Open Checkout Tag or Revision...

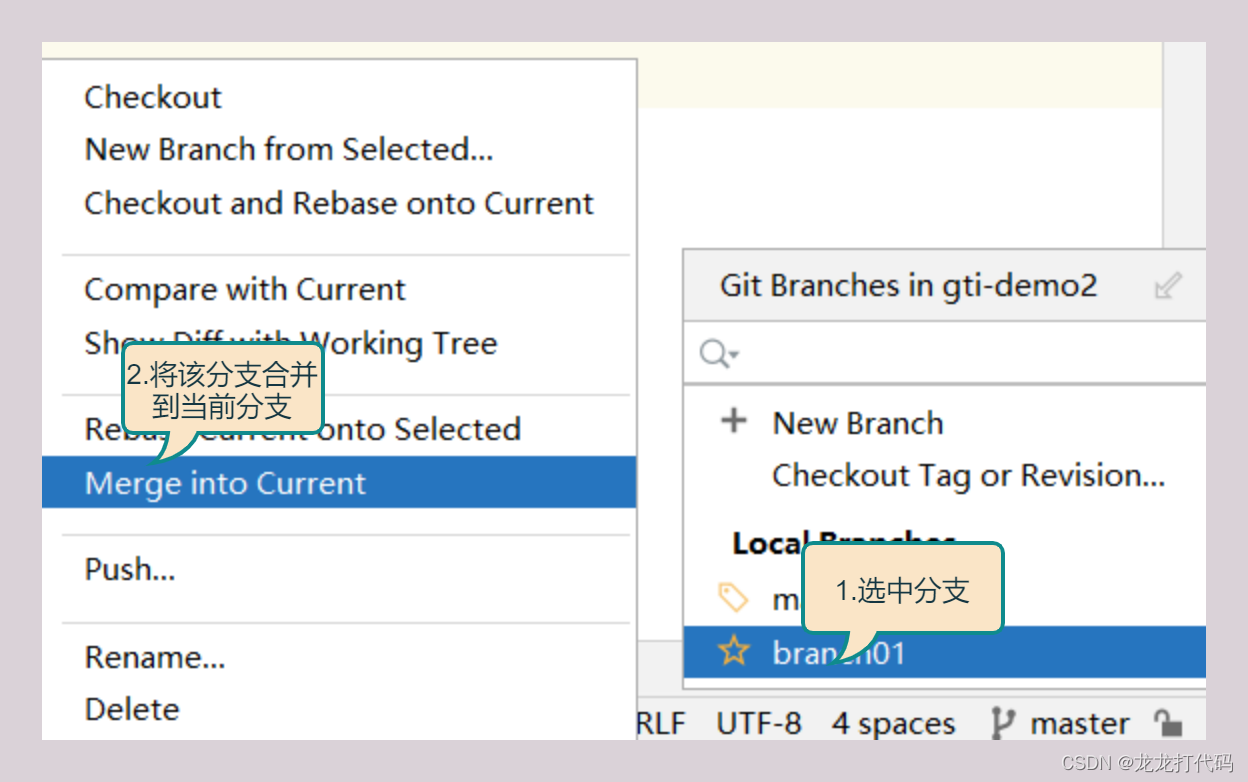tap(969, 476)
